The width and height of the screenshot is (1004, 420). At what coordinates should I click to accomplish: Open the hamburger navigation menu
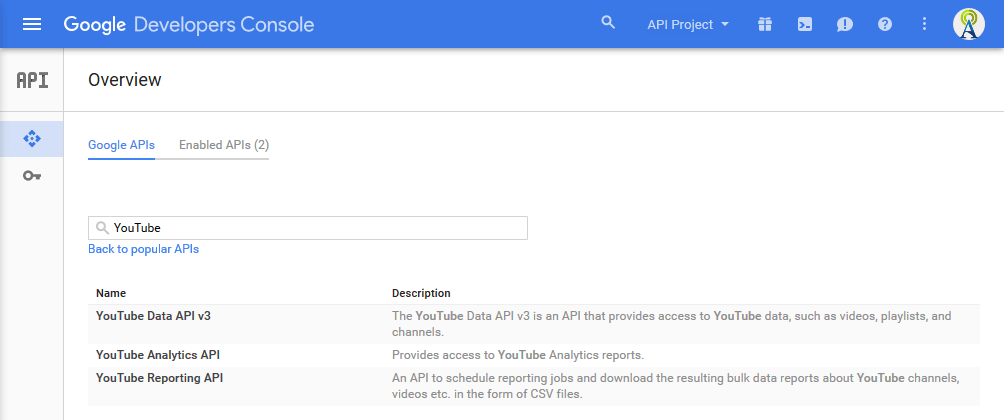tap(31, 24)
